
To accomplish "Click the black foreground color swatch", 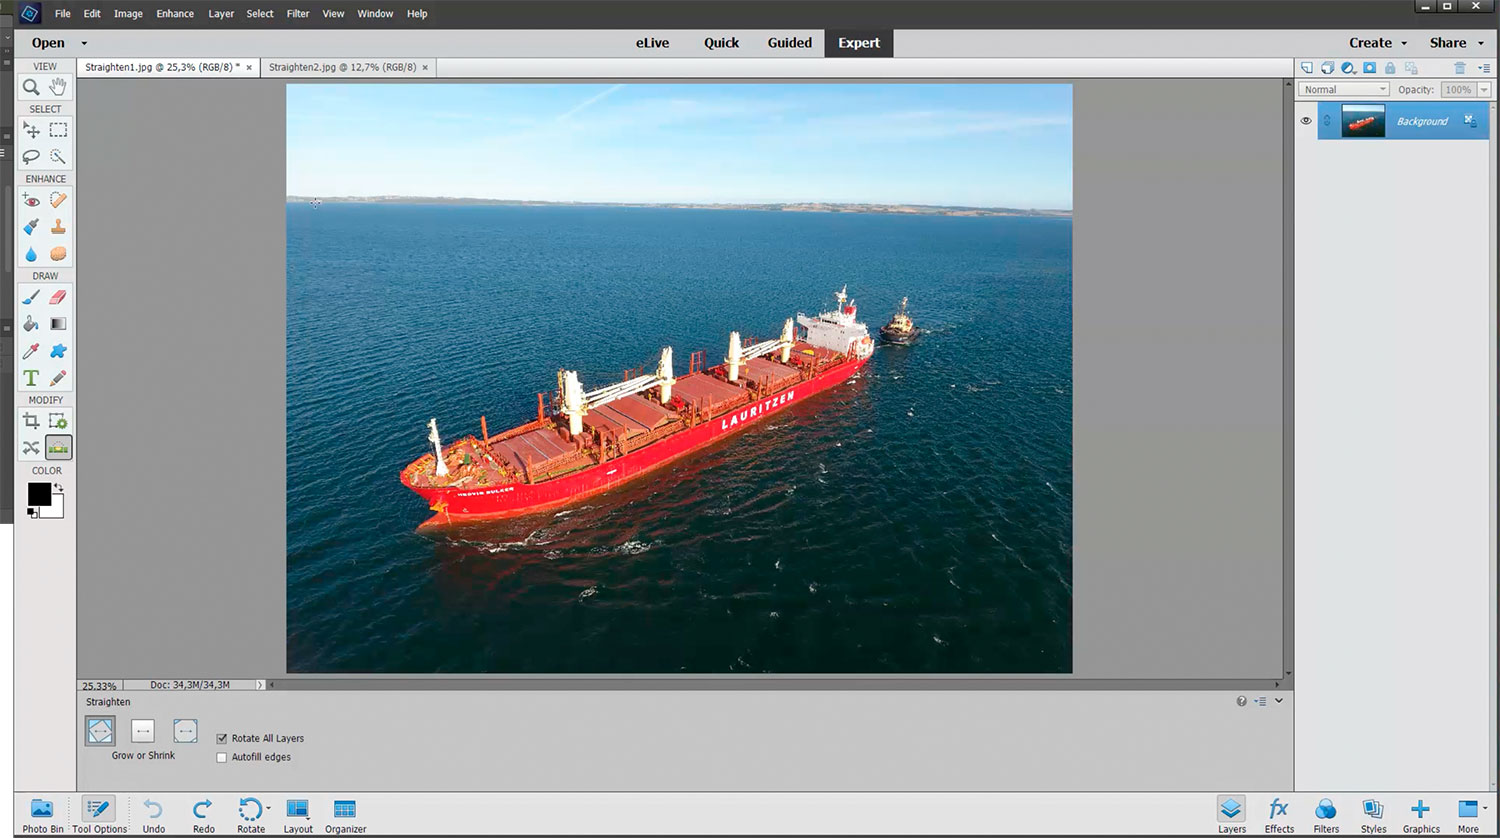I will tap(38, 493).
